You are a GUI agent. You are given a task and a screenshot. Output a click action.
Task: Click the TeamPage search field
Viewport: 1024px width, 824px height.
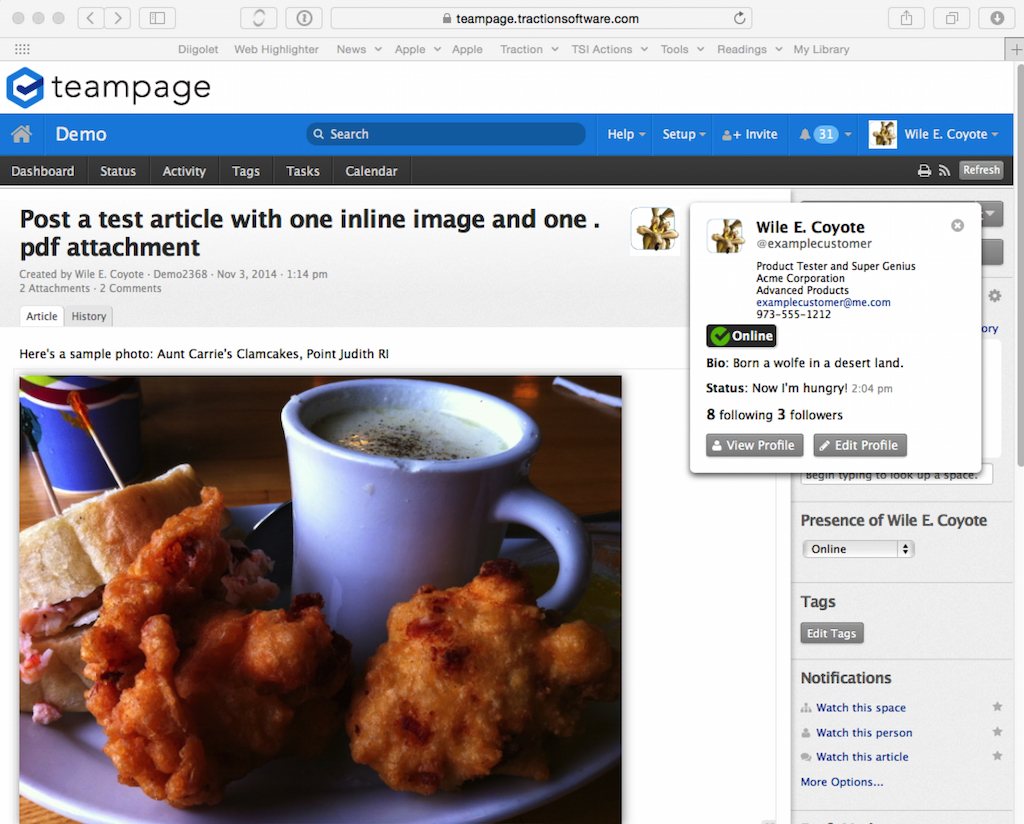point(446,134)
